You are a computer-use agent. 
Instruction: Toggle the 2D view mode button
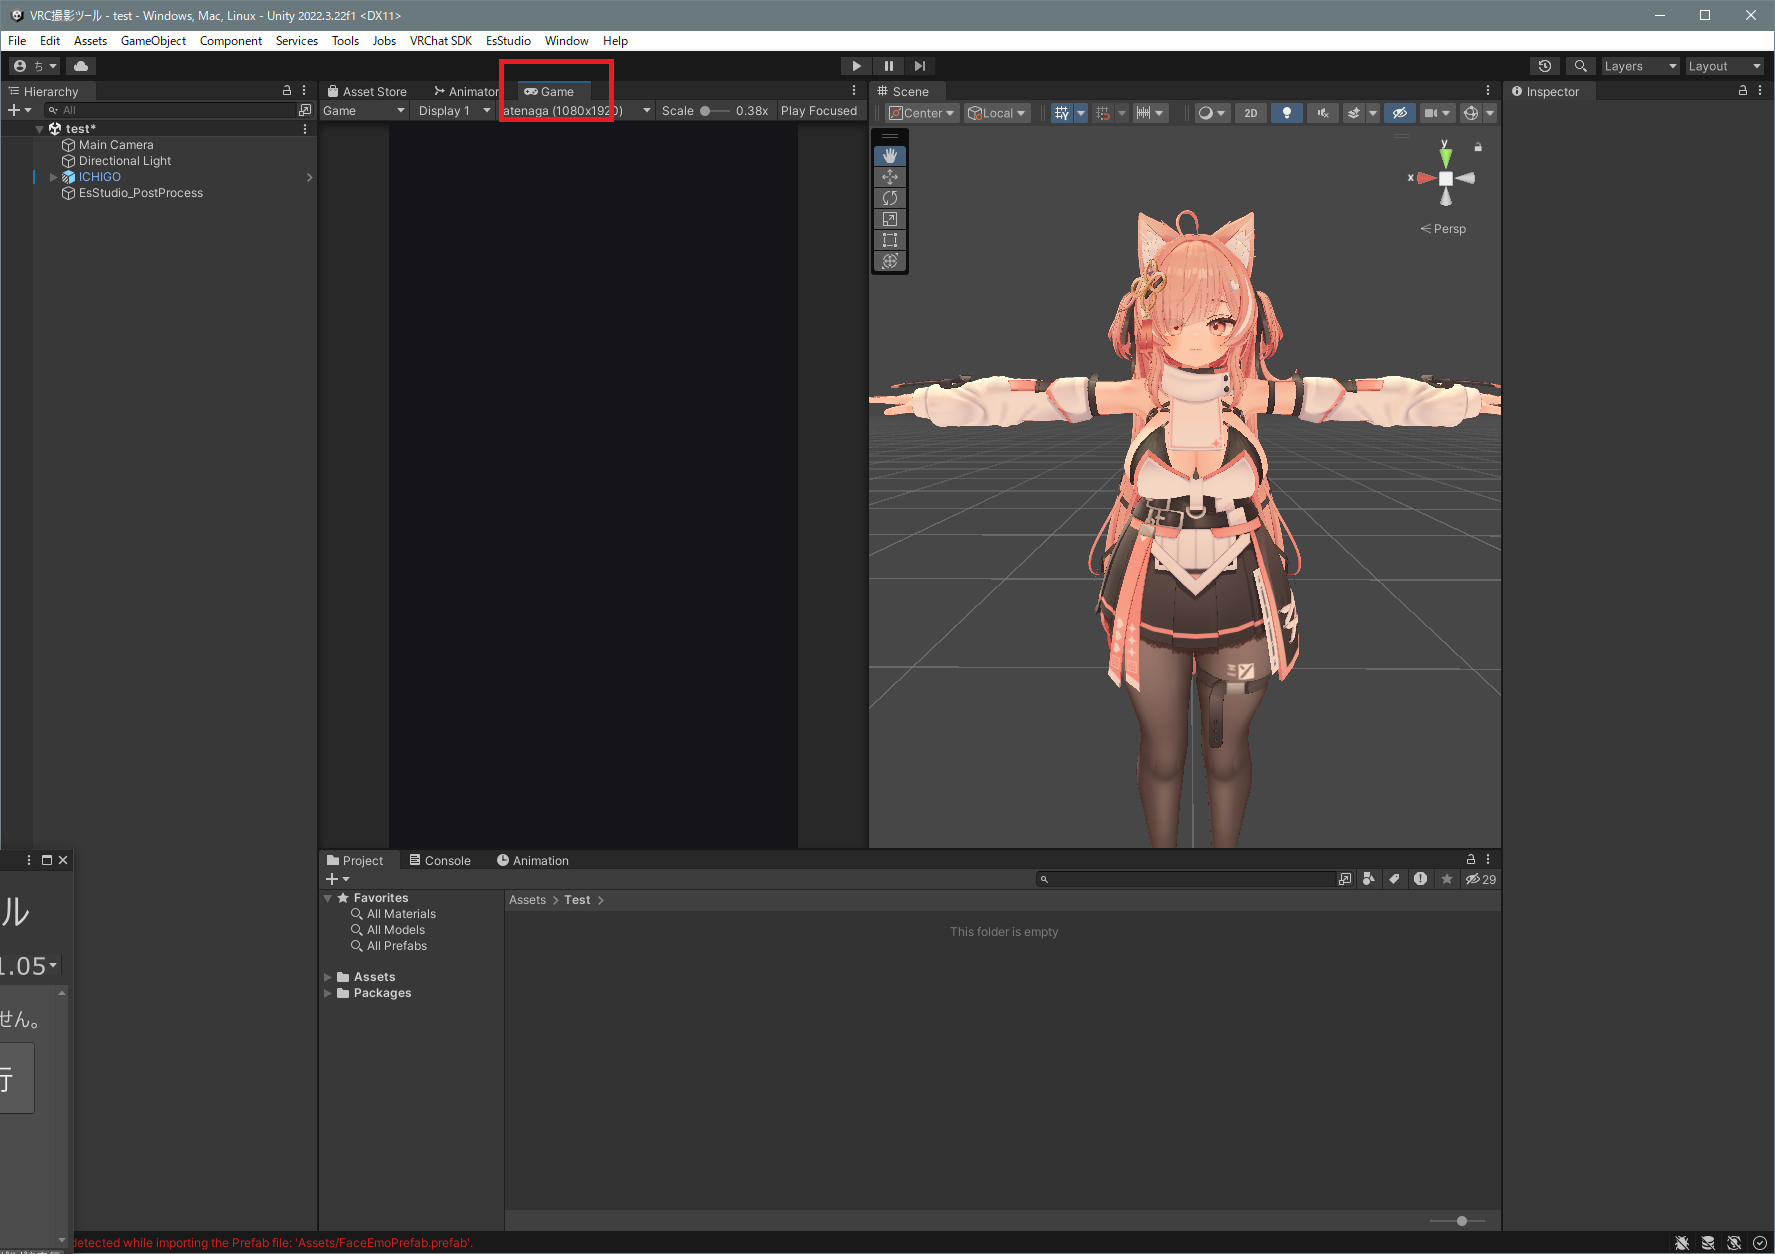(1251, 113)
